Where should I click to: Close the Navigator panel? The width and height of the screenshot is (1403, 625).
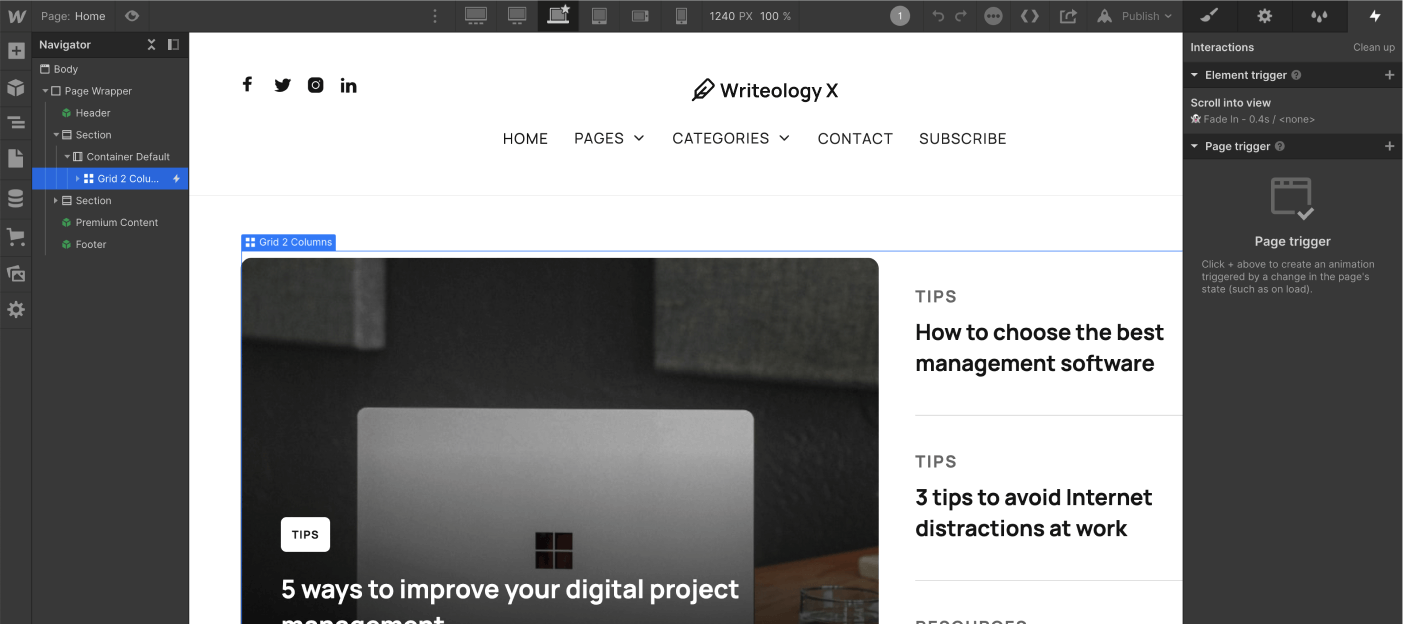coord(152,45)
